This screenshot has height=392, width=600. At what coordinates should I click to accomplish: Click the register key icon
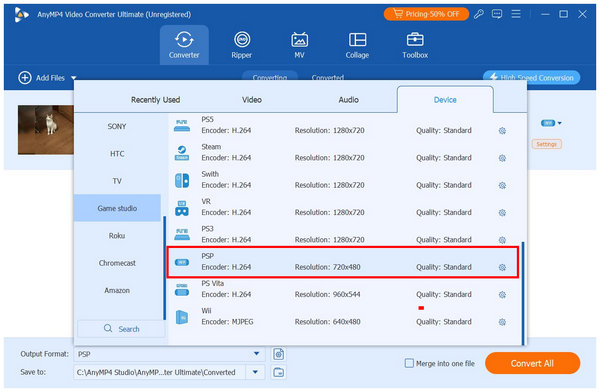(478, 15)
